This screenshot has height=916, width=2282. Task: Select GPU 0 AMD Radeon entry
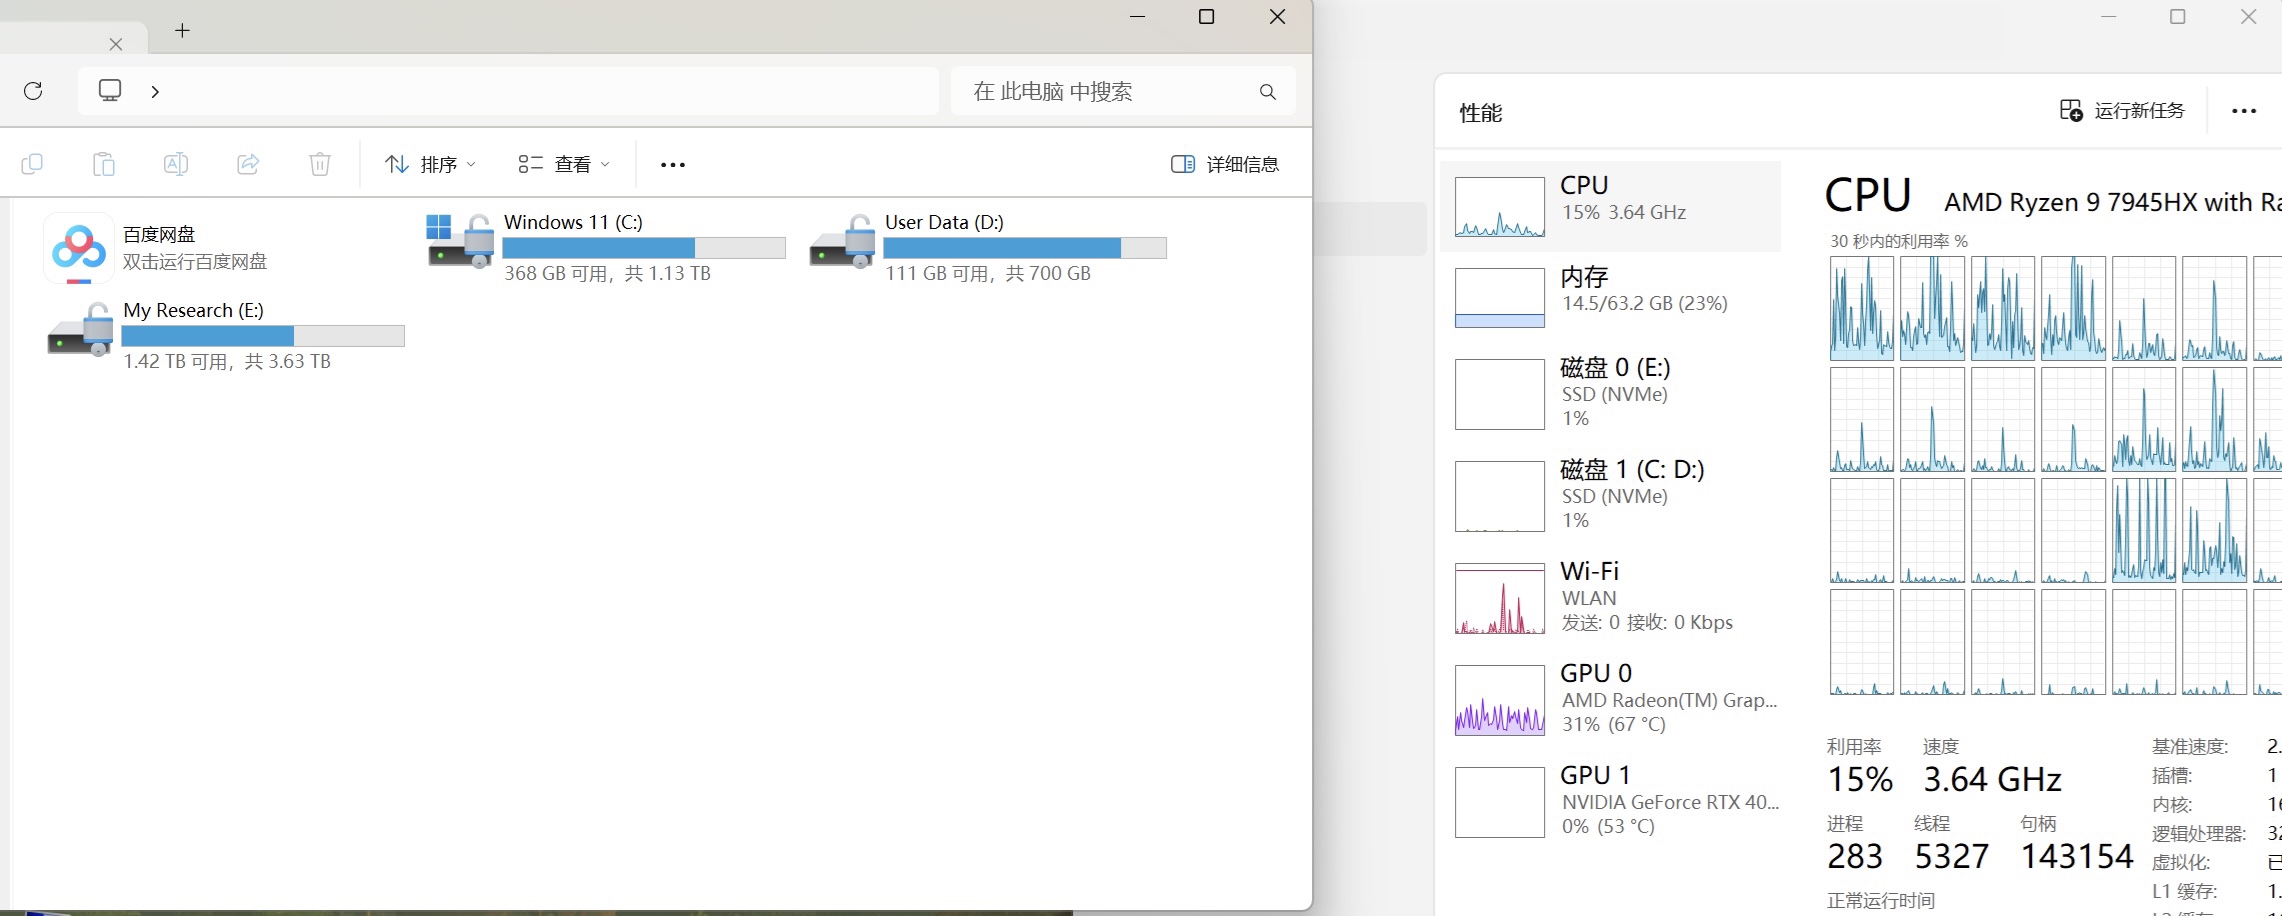(1610, 699)
